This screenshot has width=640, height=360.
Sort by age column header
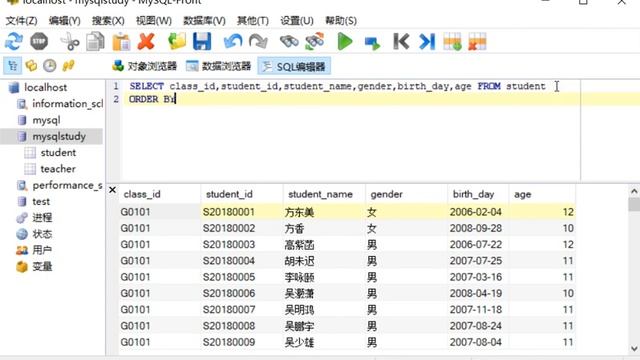542,194
